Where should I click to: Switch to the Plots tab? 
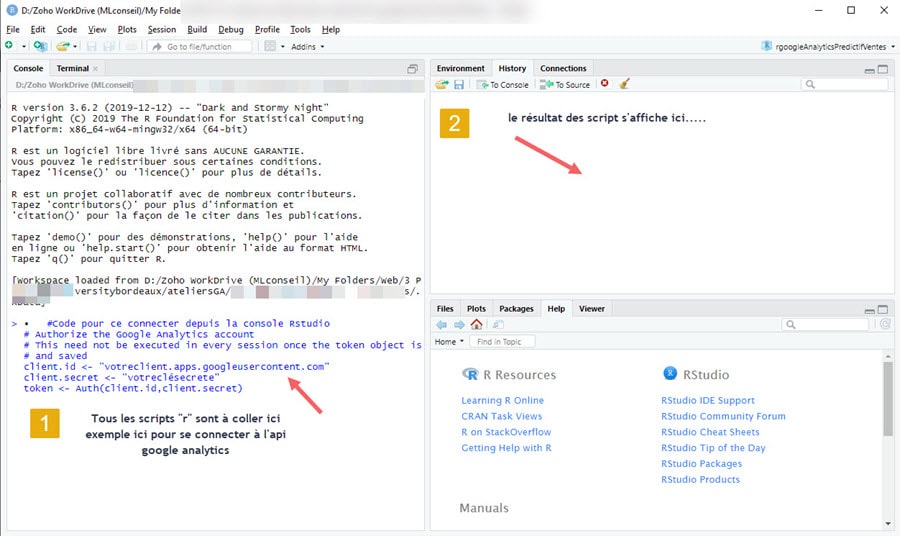click(x=476, y=309)
